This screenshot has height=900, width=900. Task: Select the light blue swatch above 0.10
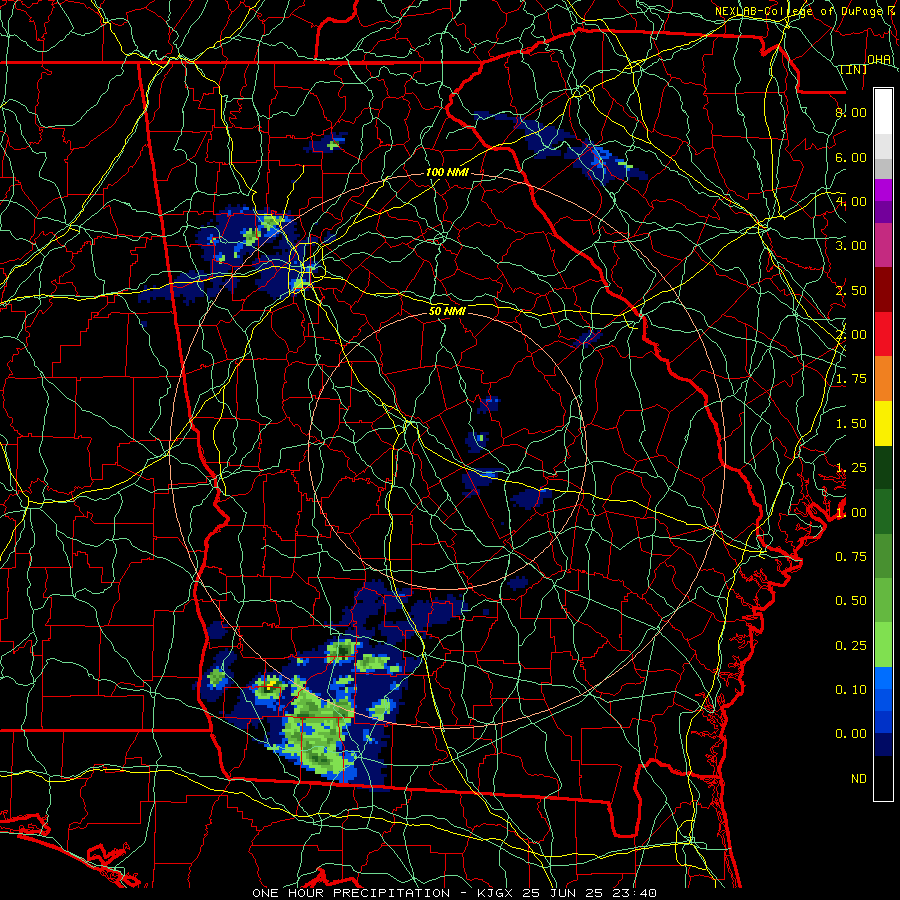[x=883, y=678]
